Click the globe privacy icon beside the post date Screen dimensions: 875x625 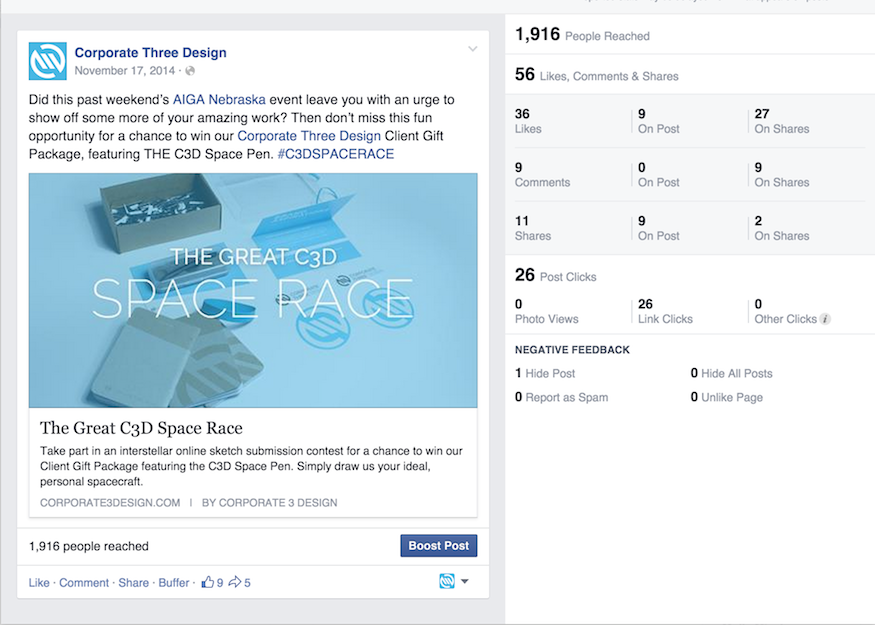pyautogui.click(x=190, y=71)
